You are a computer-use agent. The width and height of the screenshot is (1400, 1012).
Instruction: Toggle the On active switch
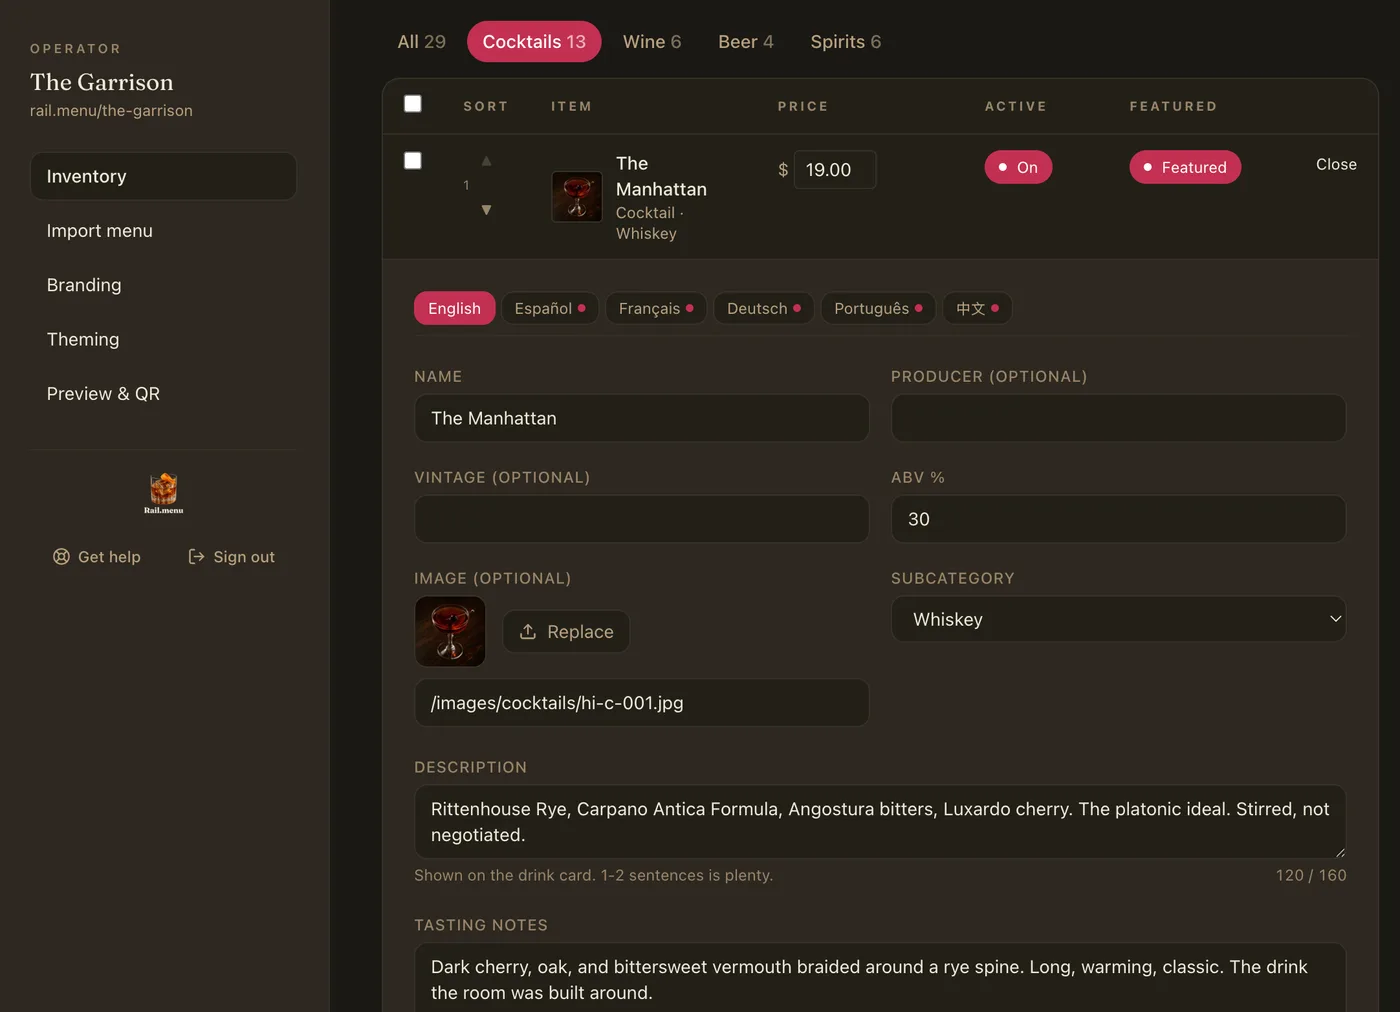point(1018,167)
